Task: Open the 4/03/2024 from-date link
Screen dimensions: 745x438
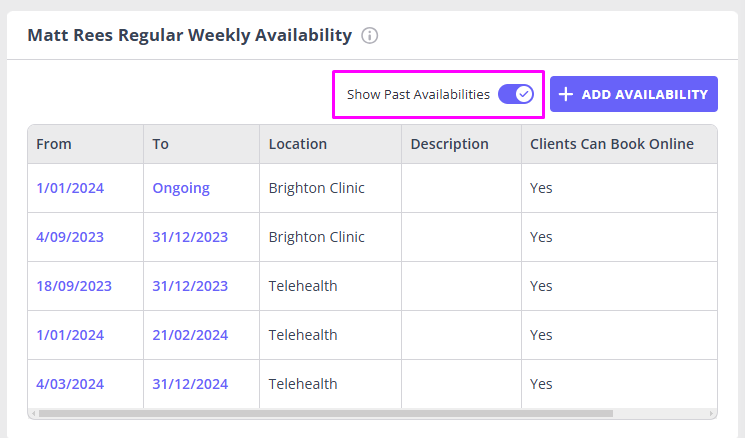Action: coord(70,384)
